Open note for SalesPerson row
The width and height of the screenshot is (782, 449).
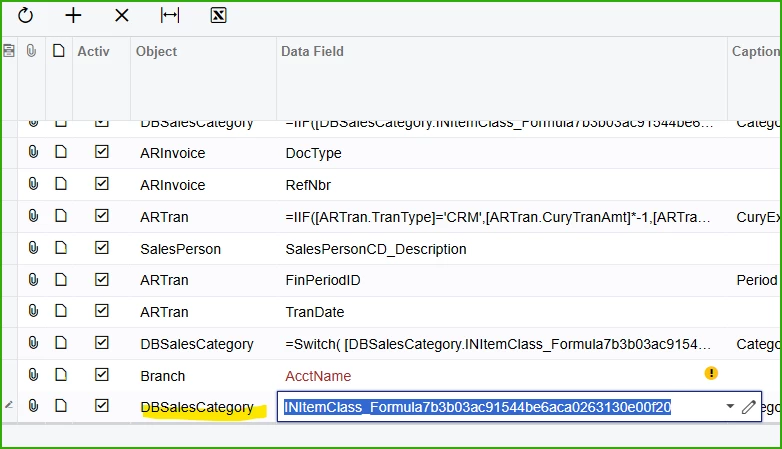(61, 247)
